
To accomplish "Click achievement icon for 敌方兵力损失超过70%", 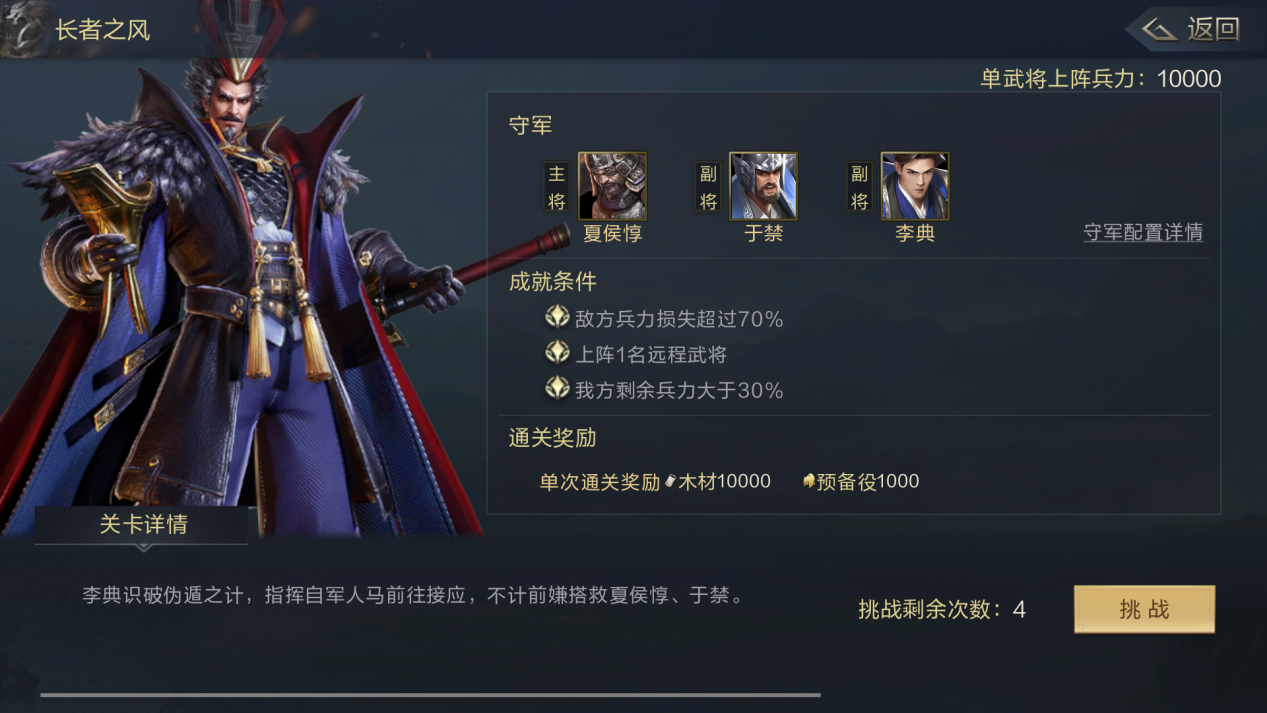I will coord(557,318).
